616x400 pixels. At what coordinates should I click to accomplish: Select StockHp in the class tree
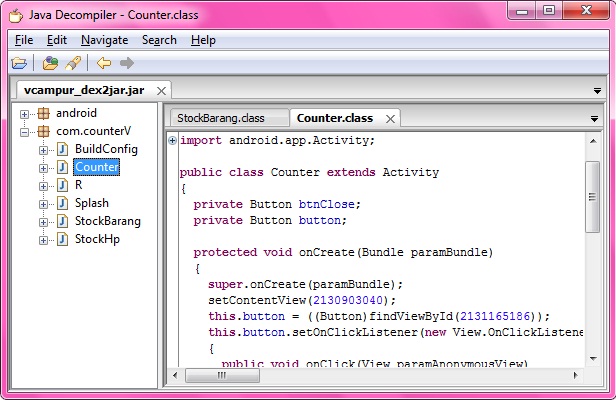97,239
